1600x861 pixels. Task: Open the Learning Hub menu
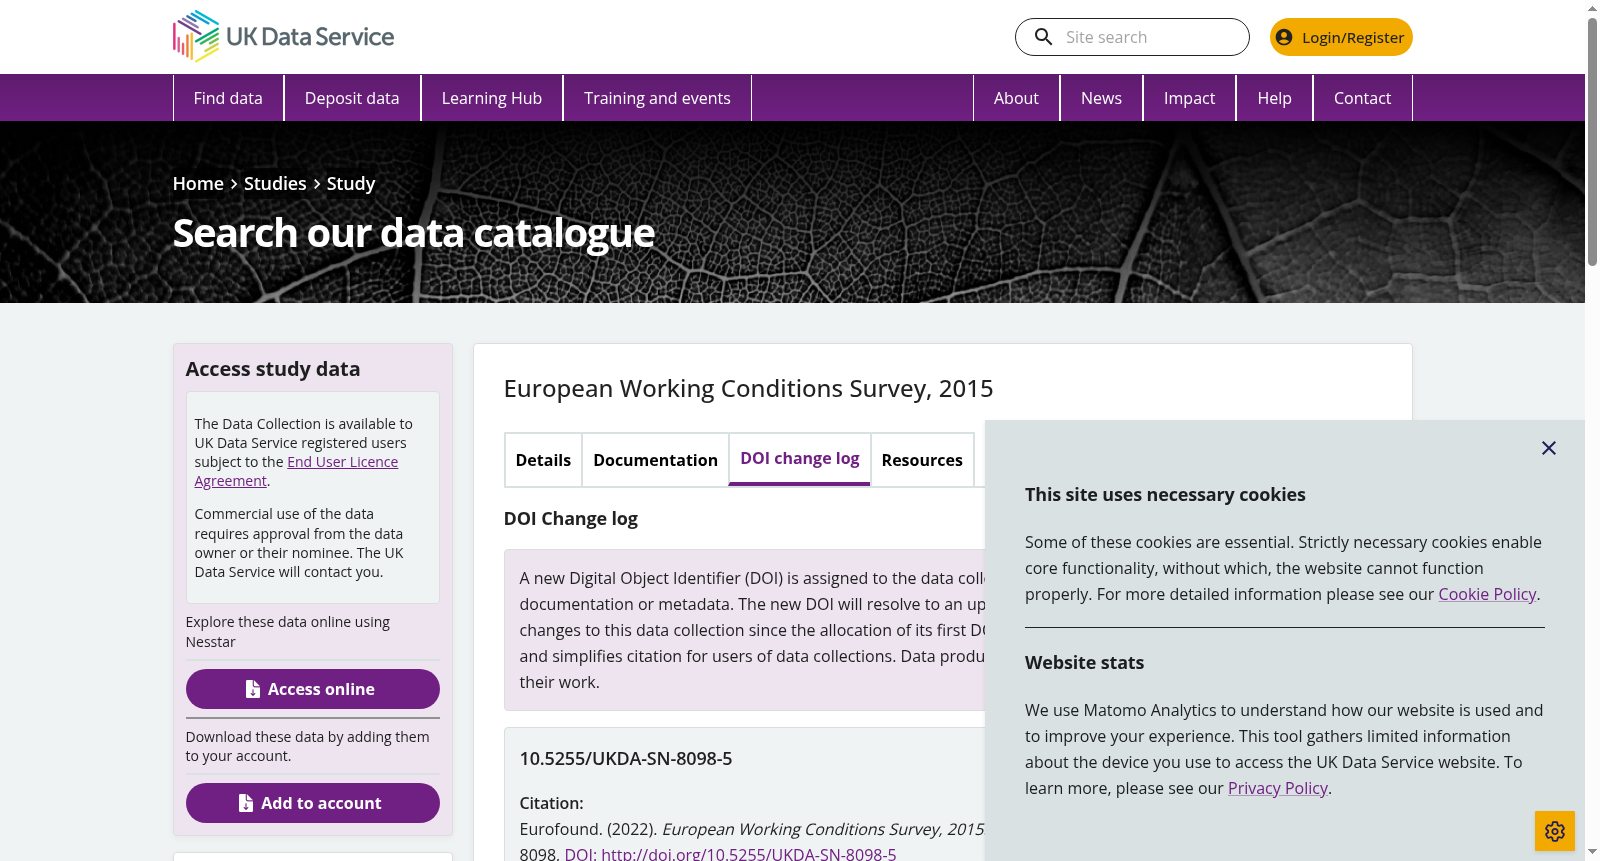tap(492, 98)
